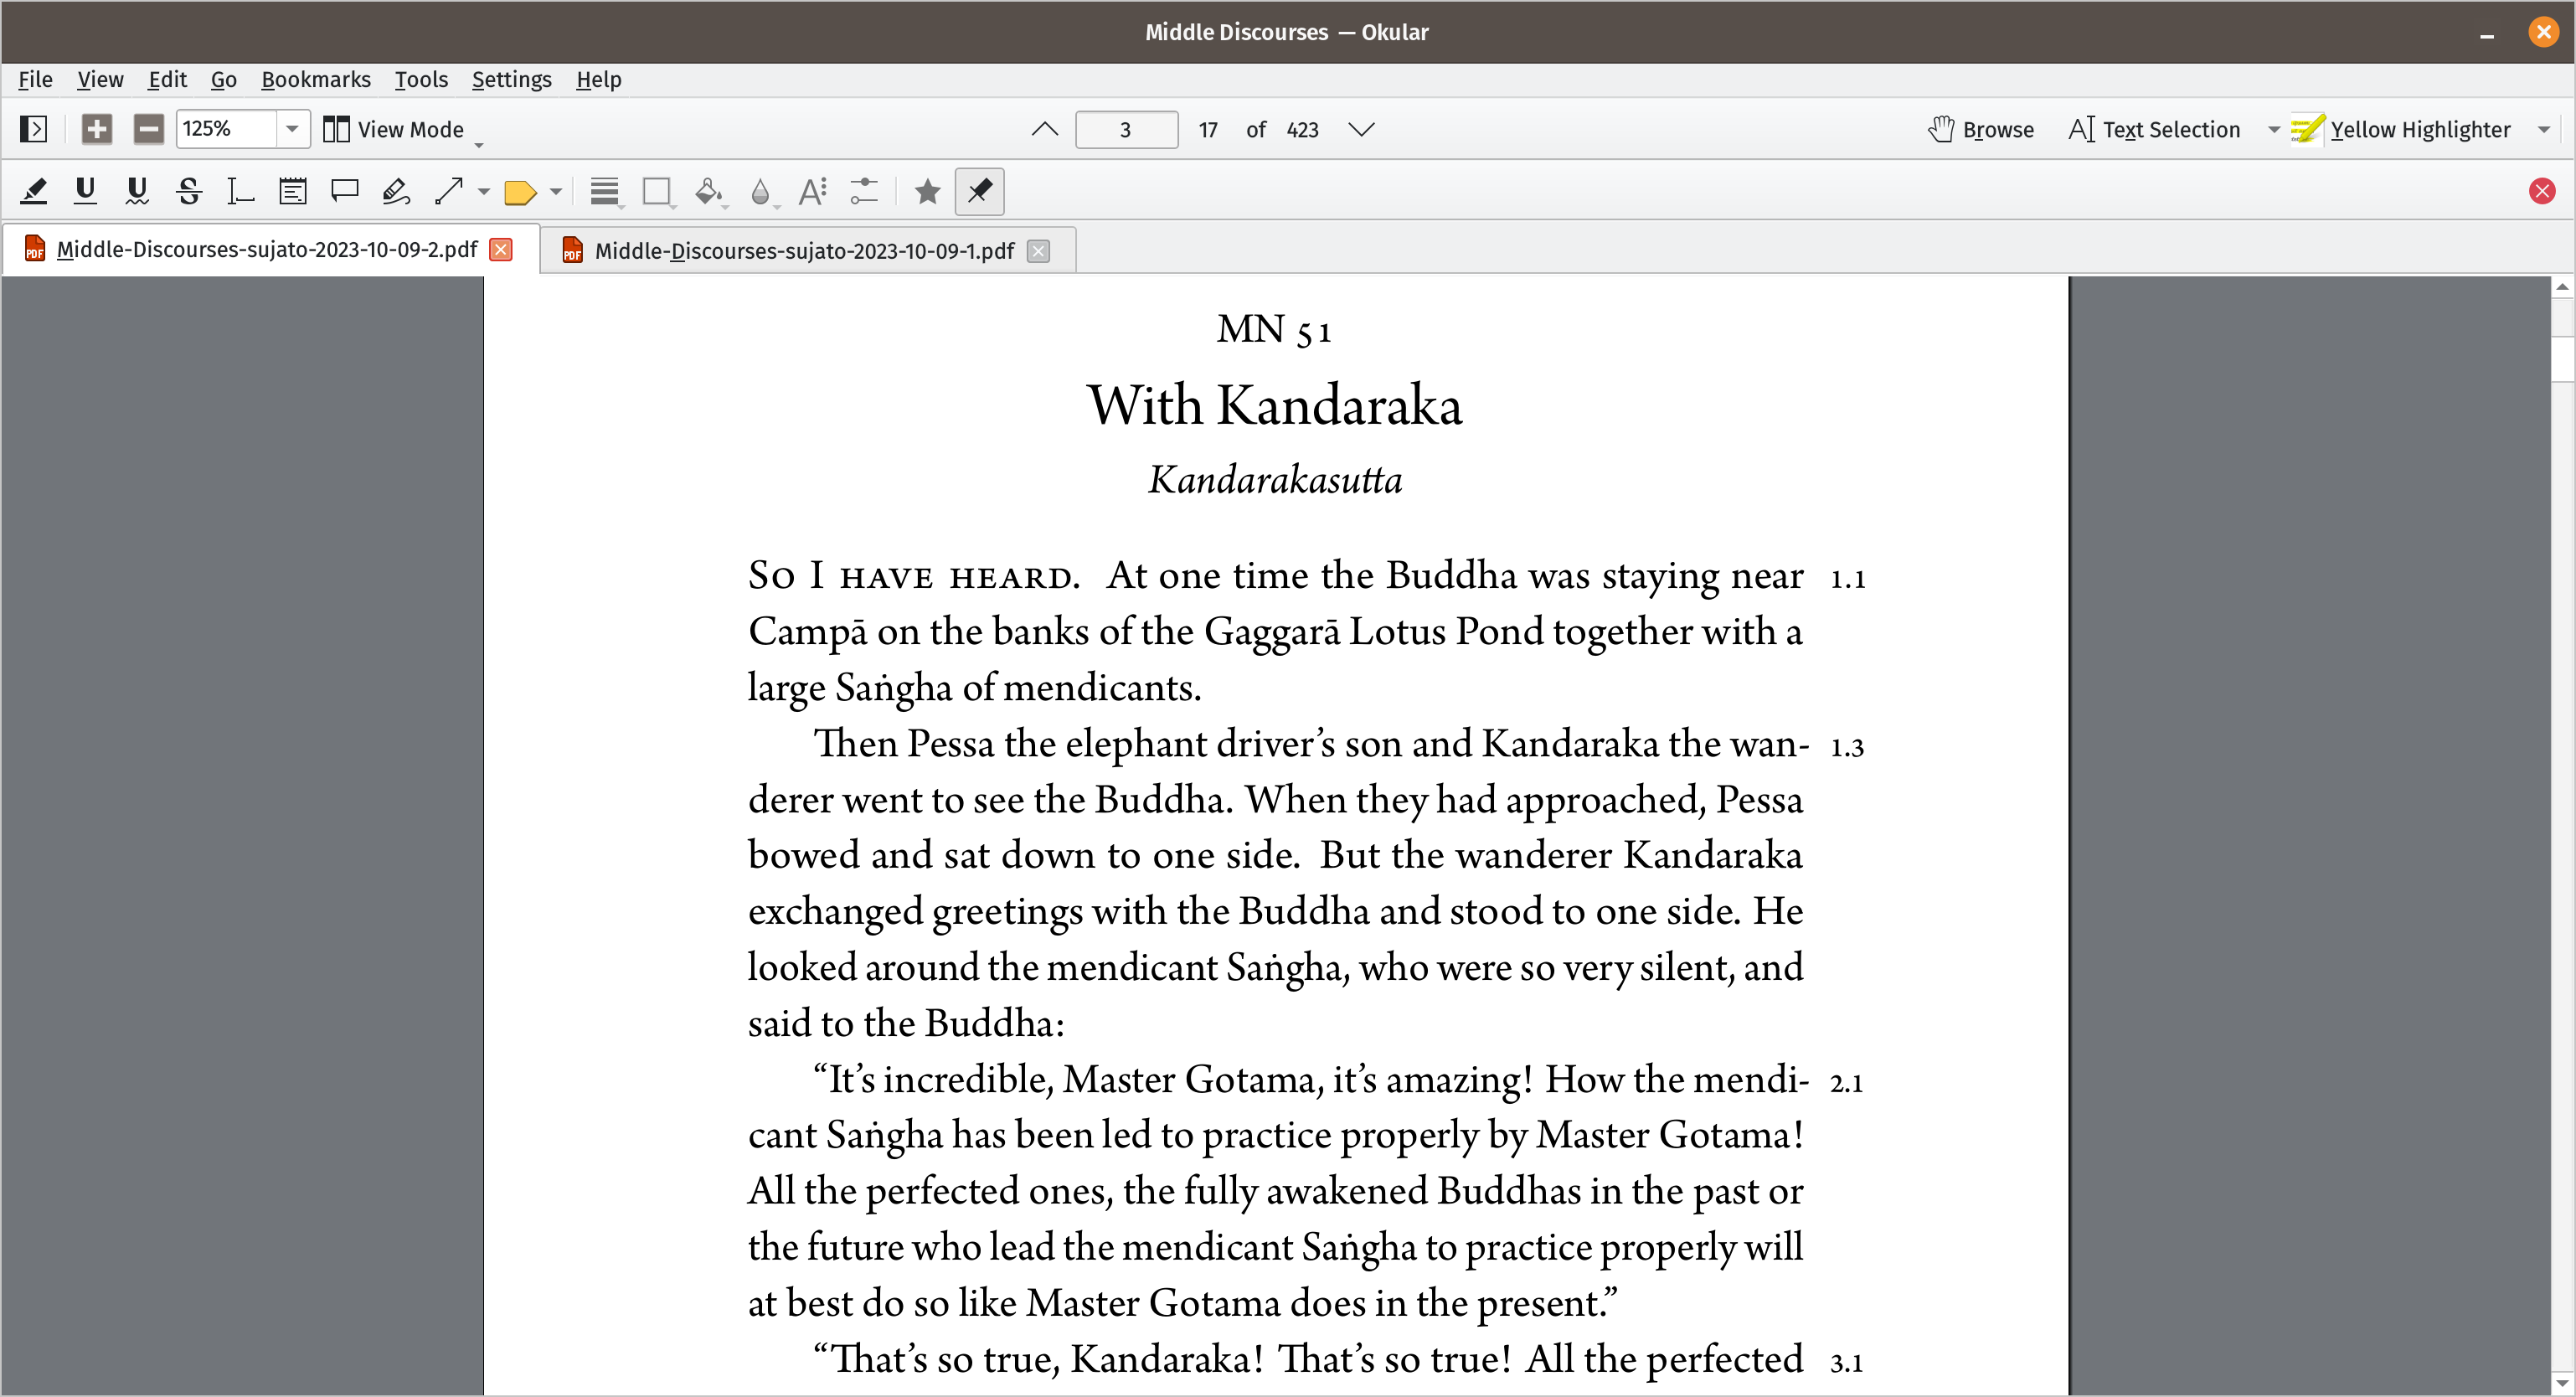
Task: Click the heading With Kandaraka
Action: 1274,406
